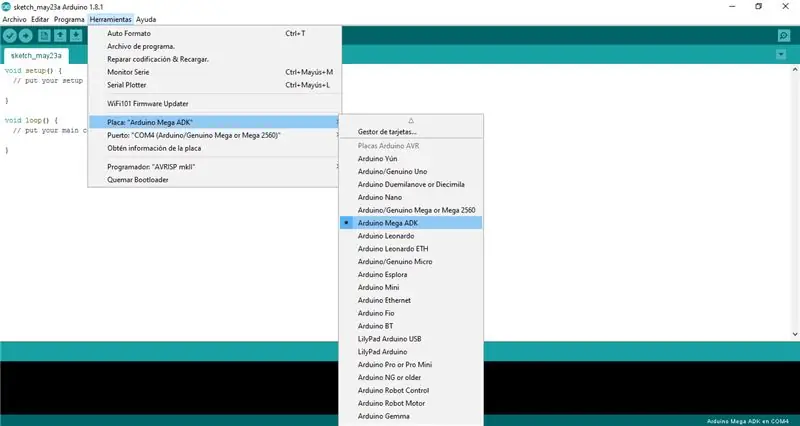Open Serial Monitor magnifier icon

[x=784, y=35]
